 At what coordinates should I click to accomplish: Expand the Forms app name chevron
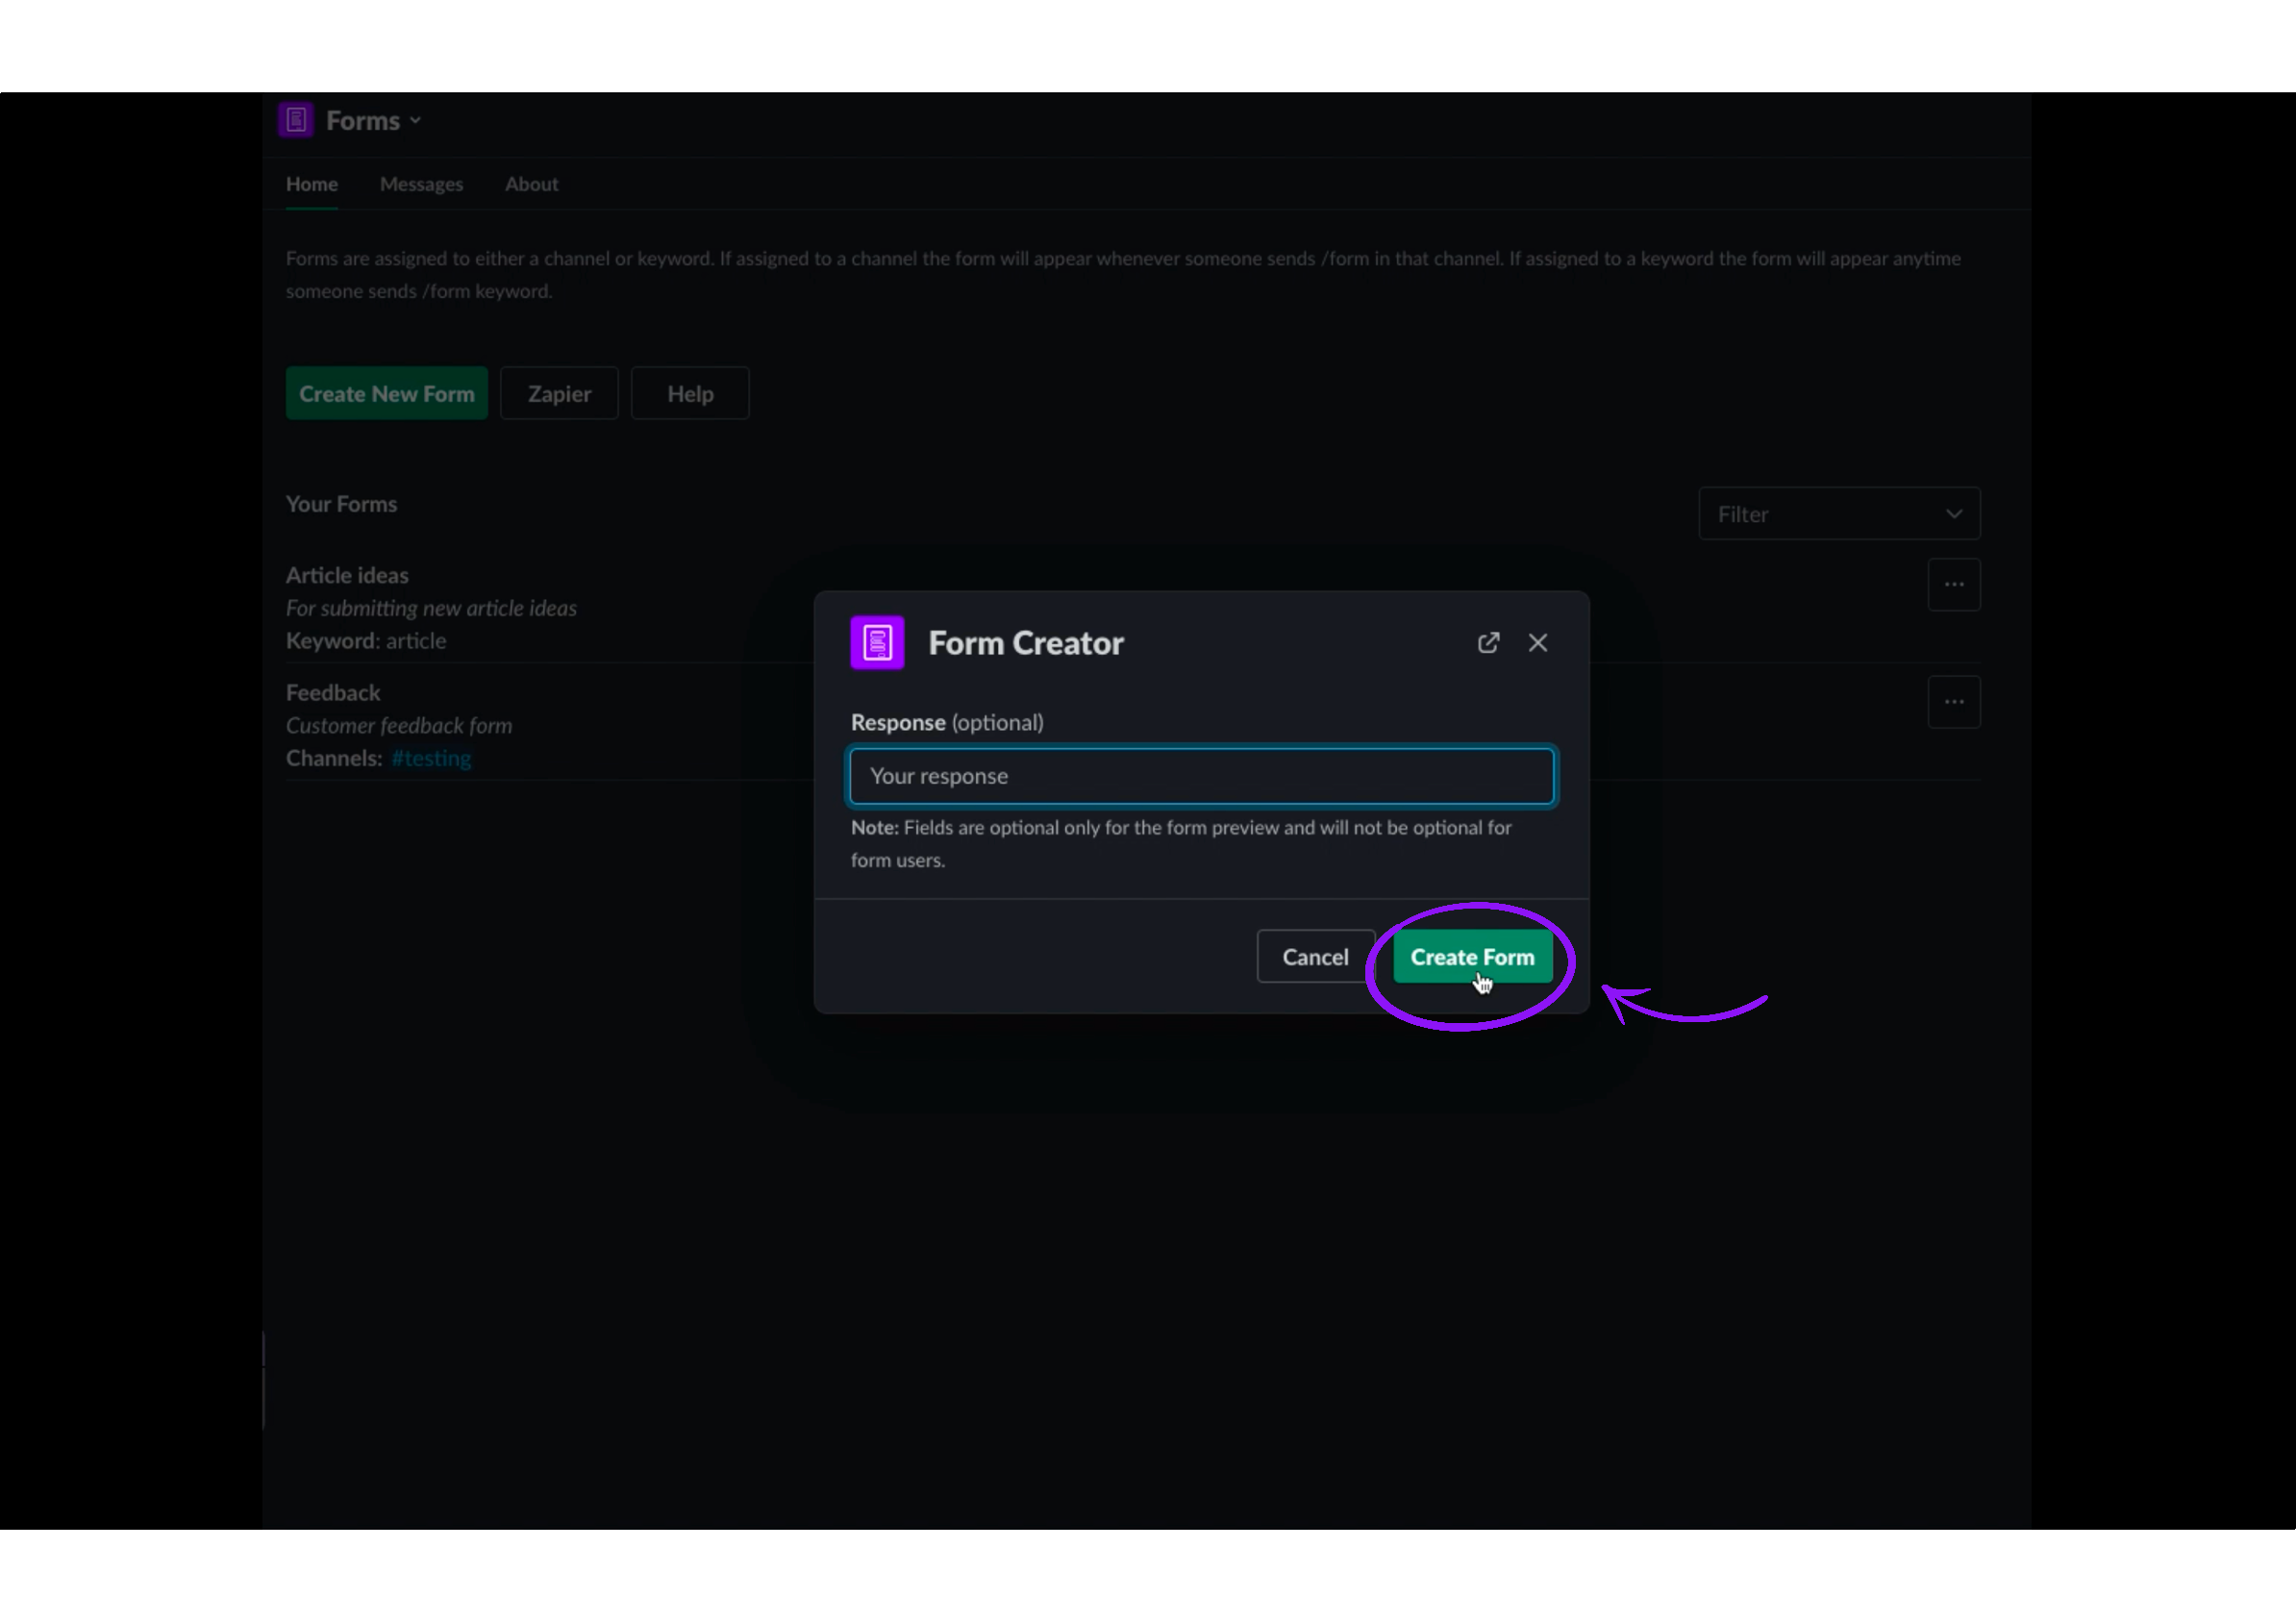[x=416, y=120]
